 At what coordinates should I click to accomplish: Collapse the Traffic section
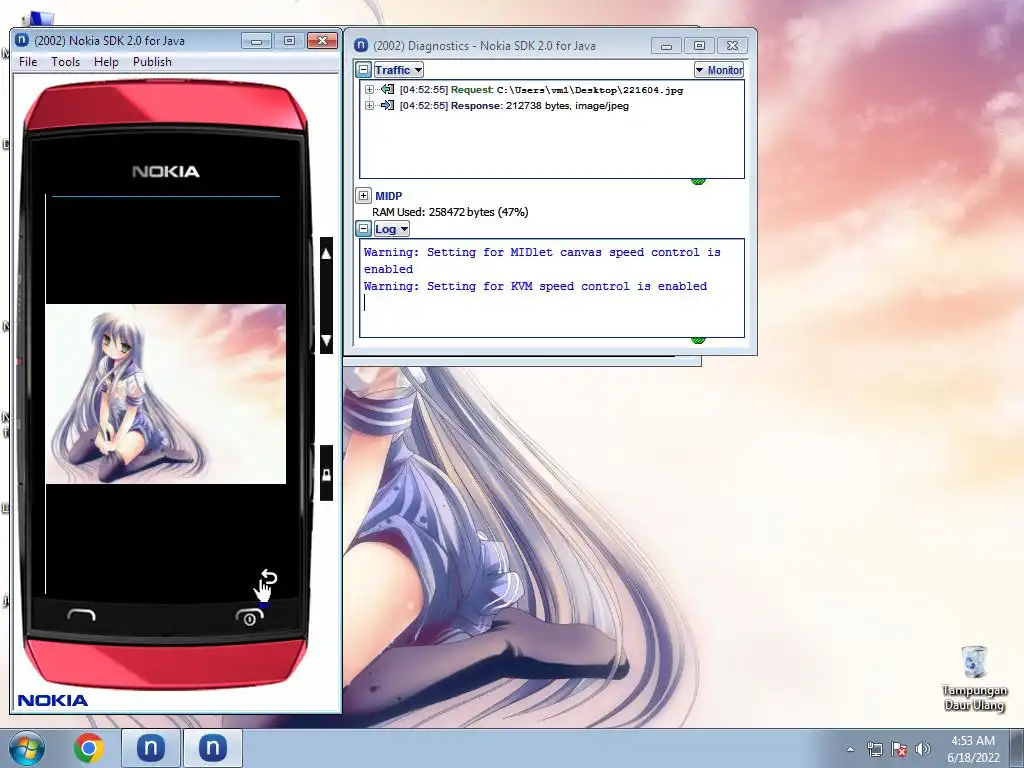[364, 69]
